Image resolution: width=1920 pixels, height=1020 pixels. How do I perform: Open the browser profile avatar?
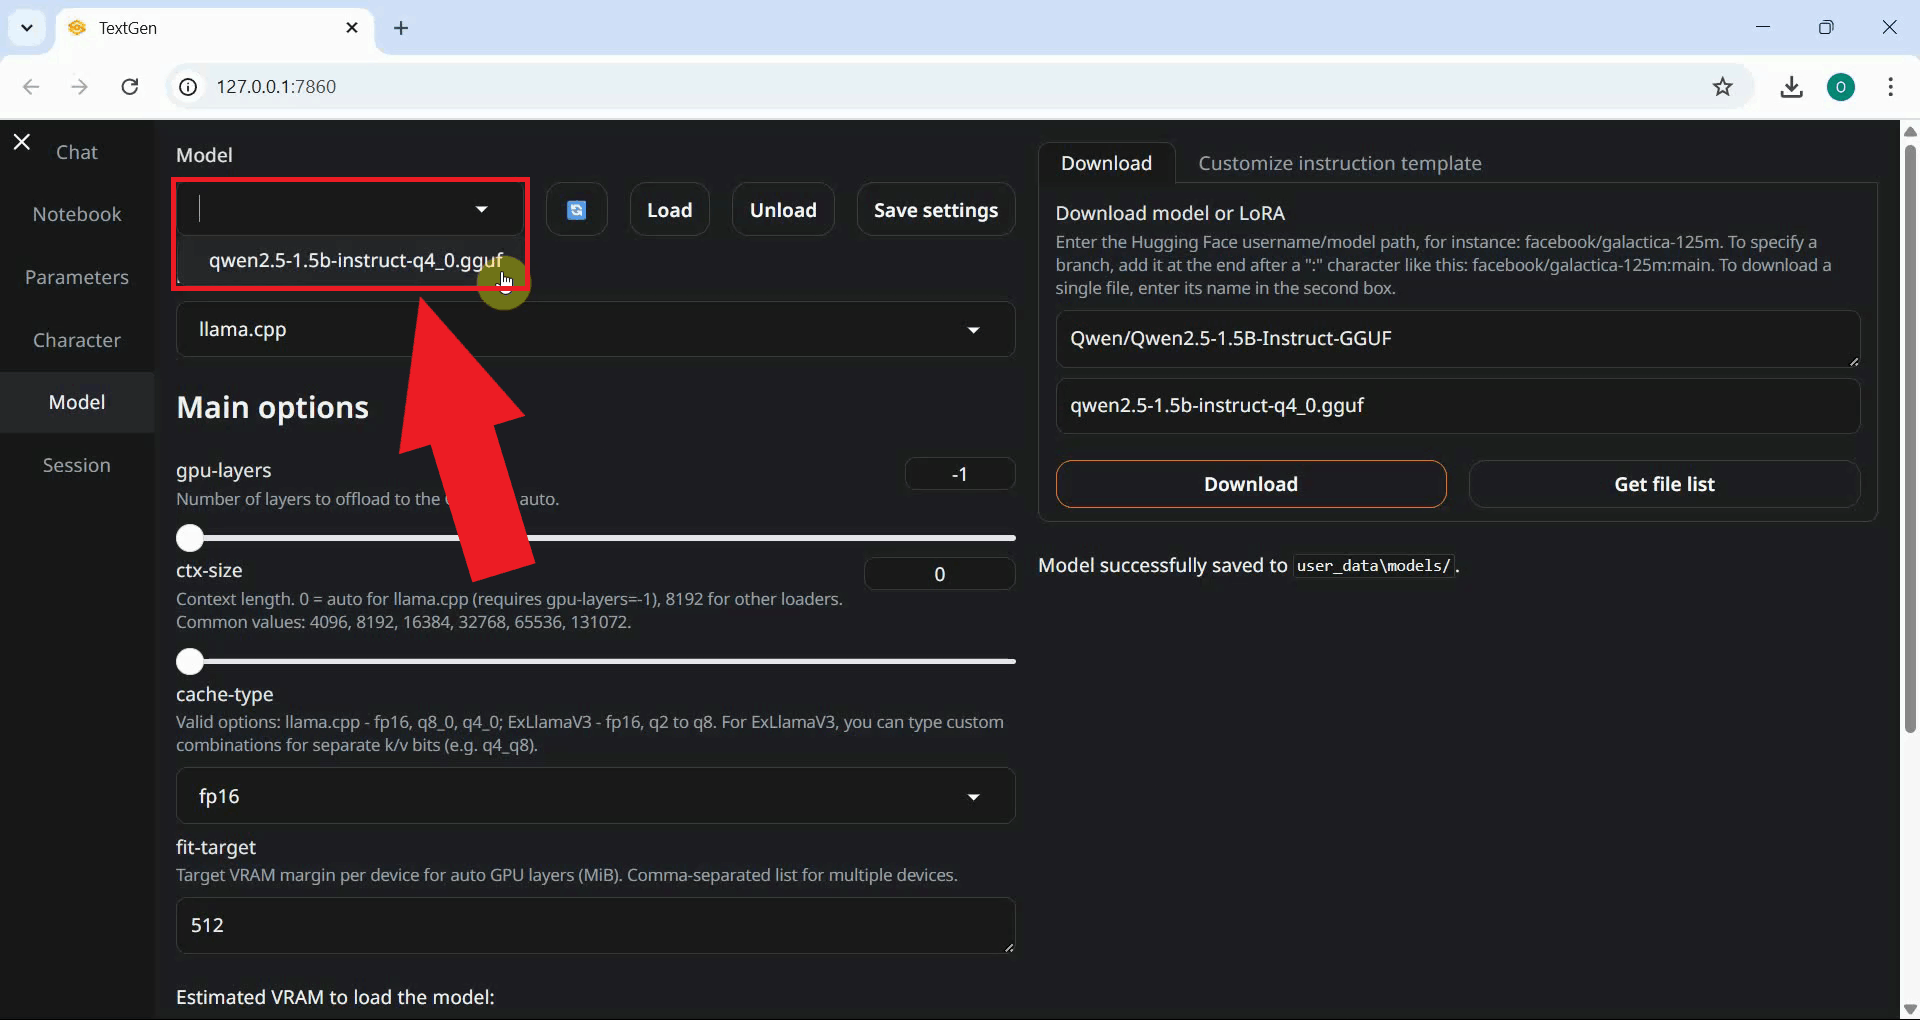pos(1842,87)
